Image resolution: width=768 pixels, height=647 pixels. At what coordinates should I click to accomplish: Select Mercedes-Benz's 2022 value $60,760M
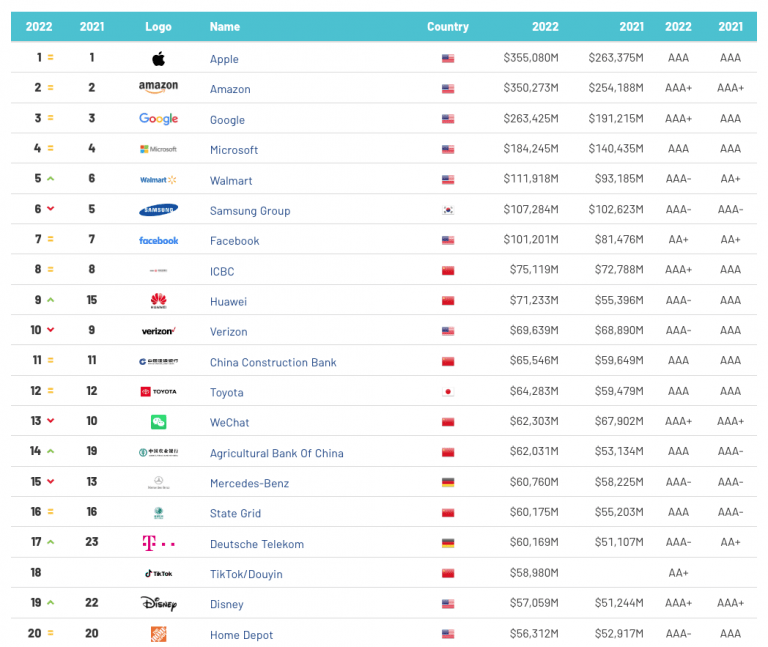pos(534,482)
